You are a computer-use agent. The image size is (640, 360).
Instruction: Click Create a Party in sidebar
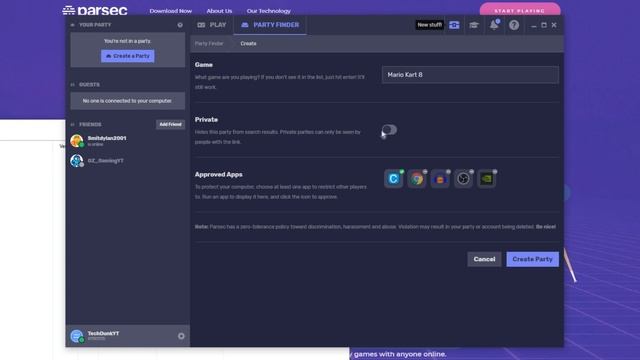coord(128,56)
